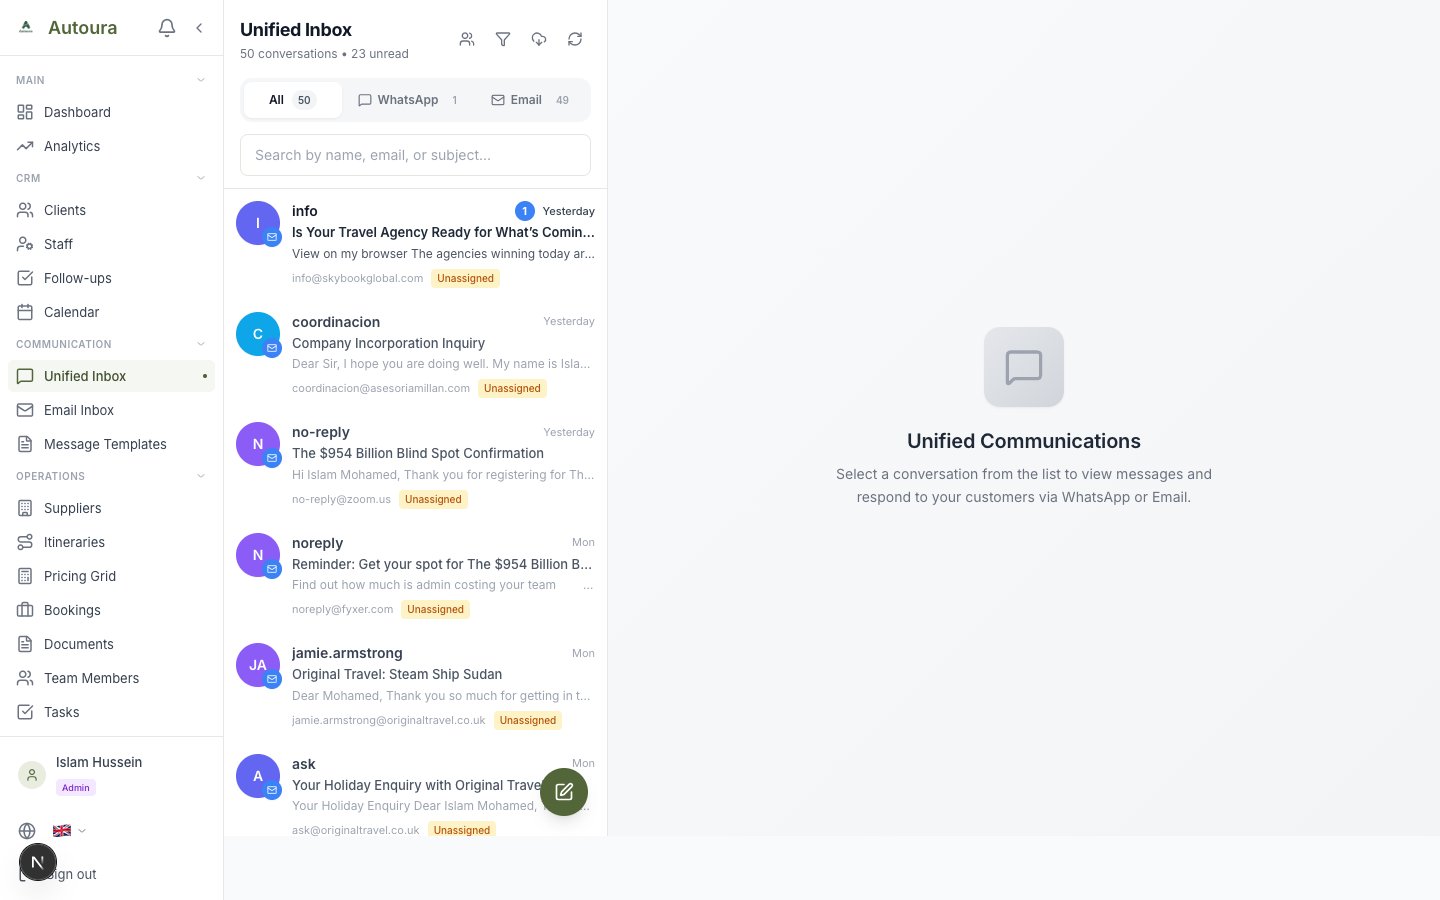Screen dimensions: 1440x900
Task: Open the Company Incorporation Inquiry conversation
Action: (x=415, y=355)
